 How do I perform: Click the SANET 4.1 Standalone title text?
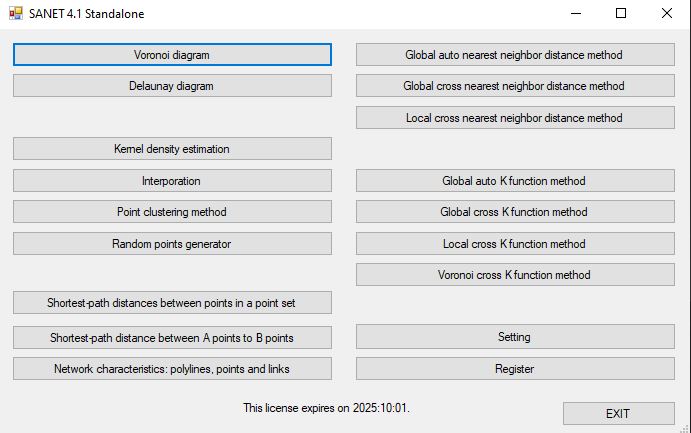87,14
